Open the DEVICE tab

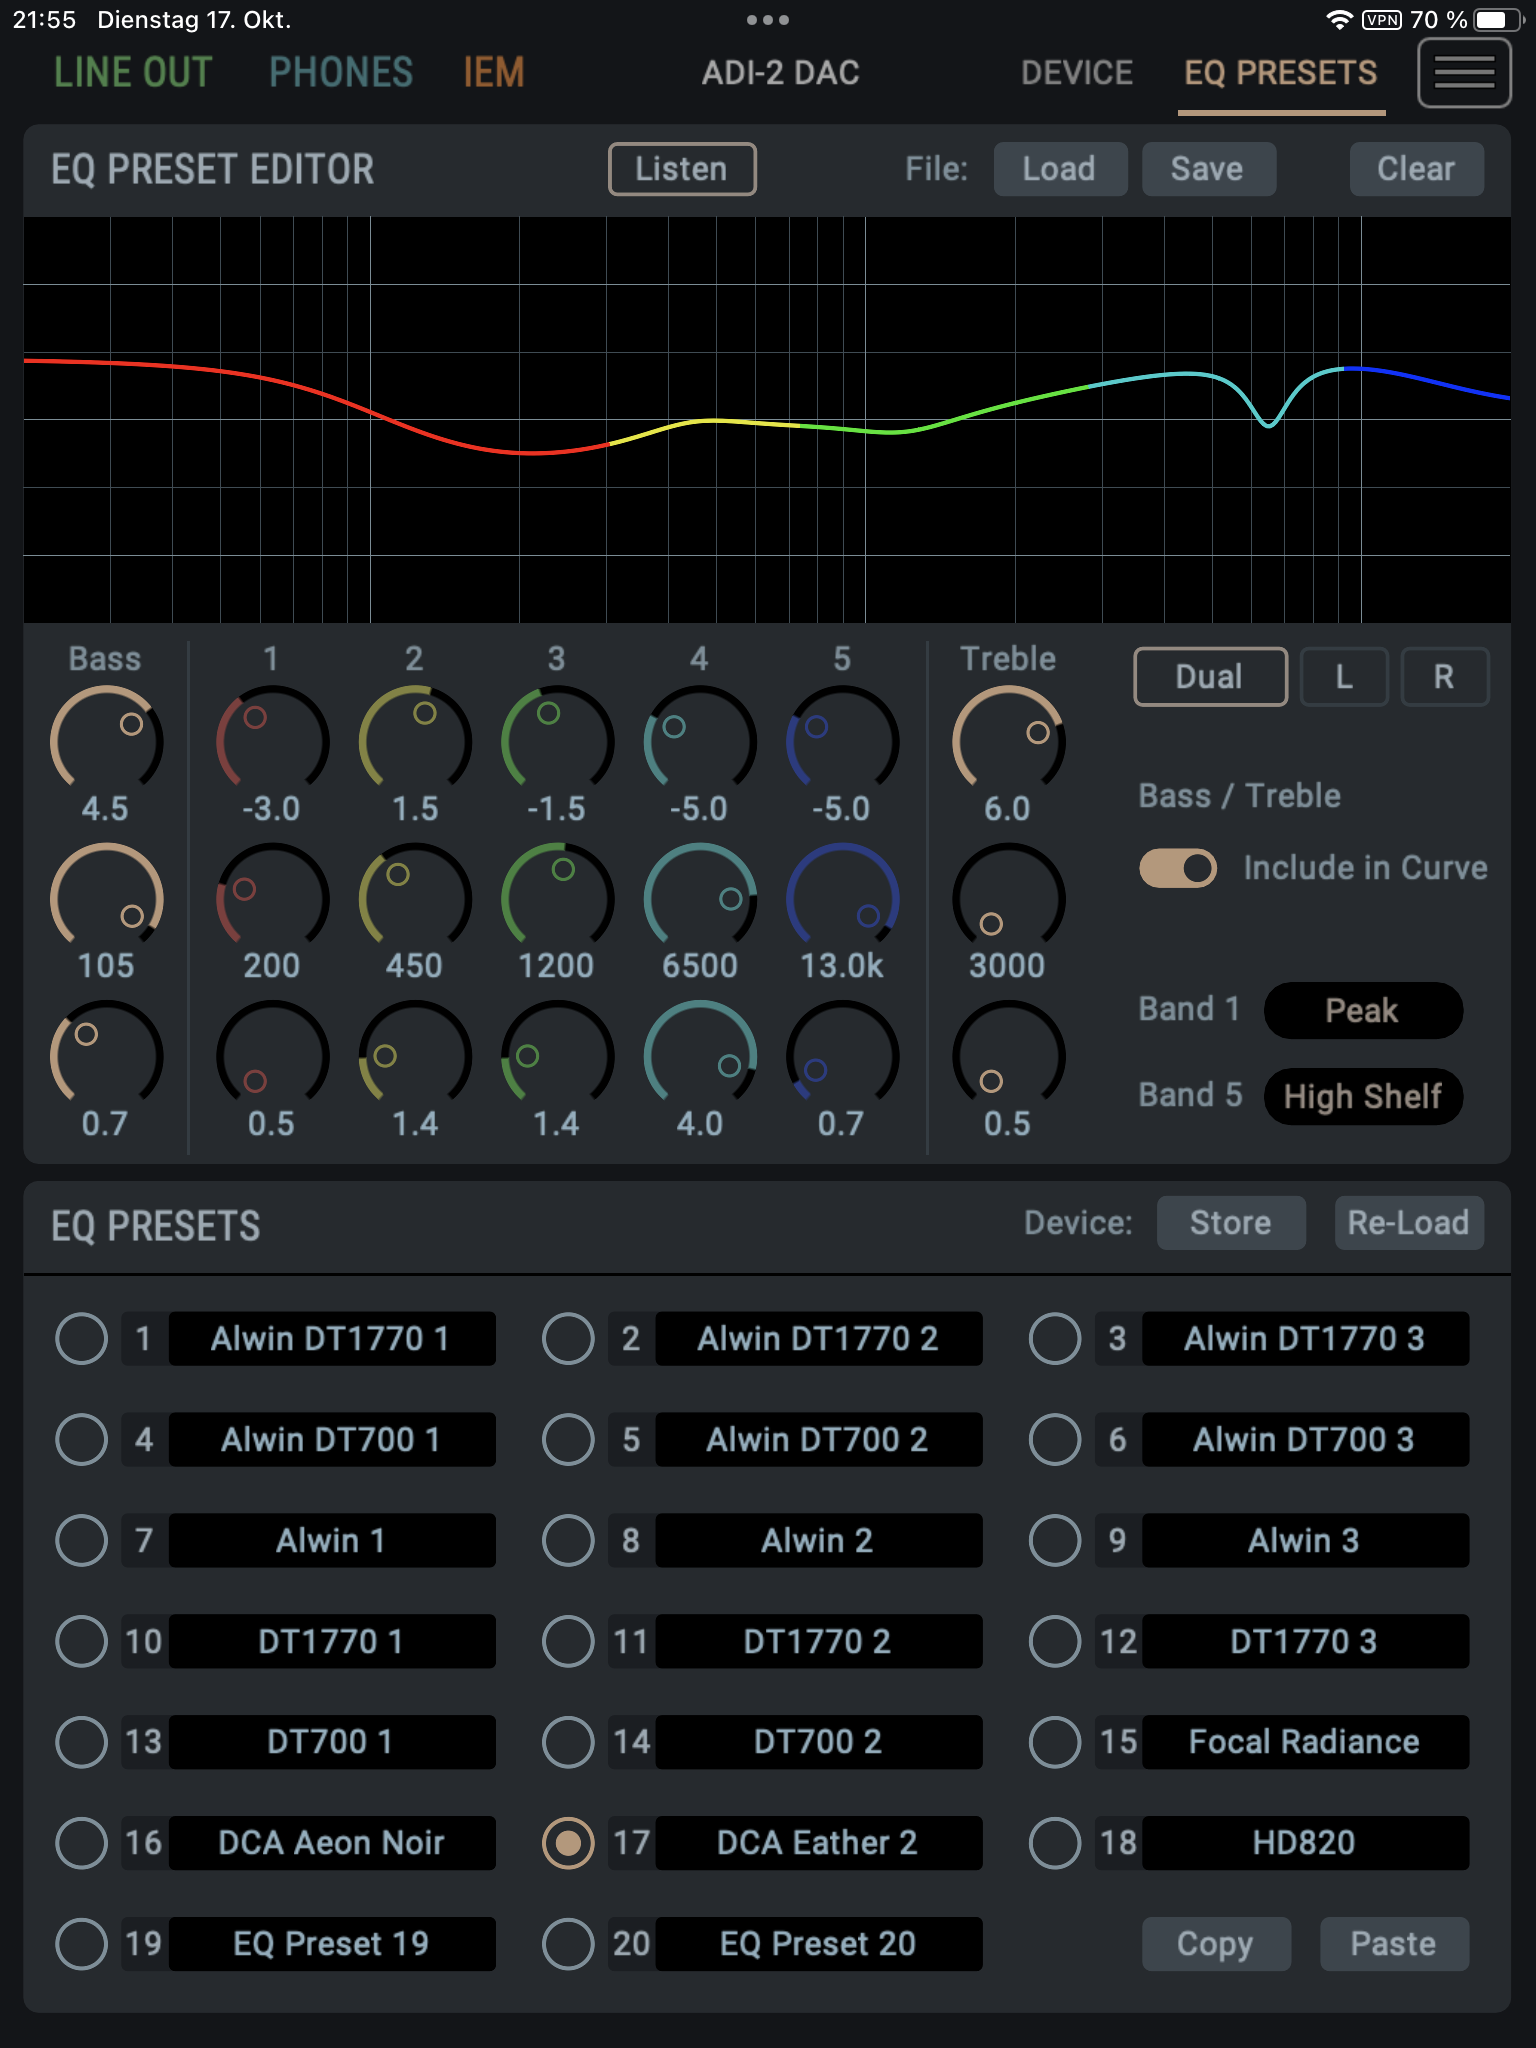(1077, 73)
